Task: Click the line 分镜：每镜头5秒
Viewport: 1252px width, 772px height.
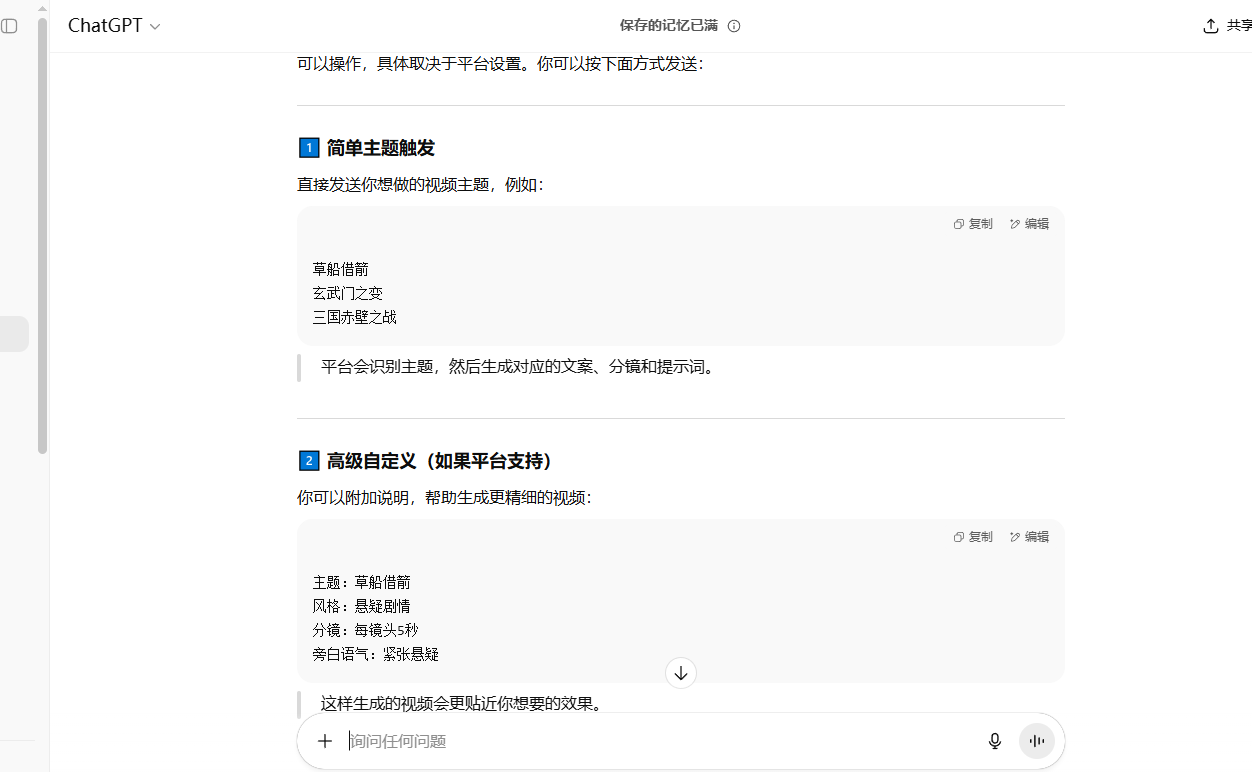Action: [365, 630]
